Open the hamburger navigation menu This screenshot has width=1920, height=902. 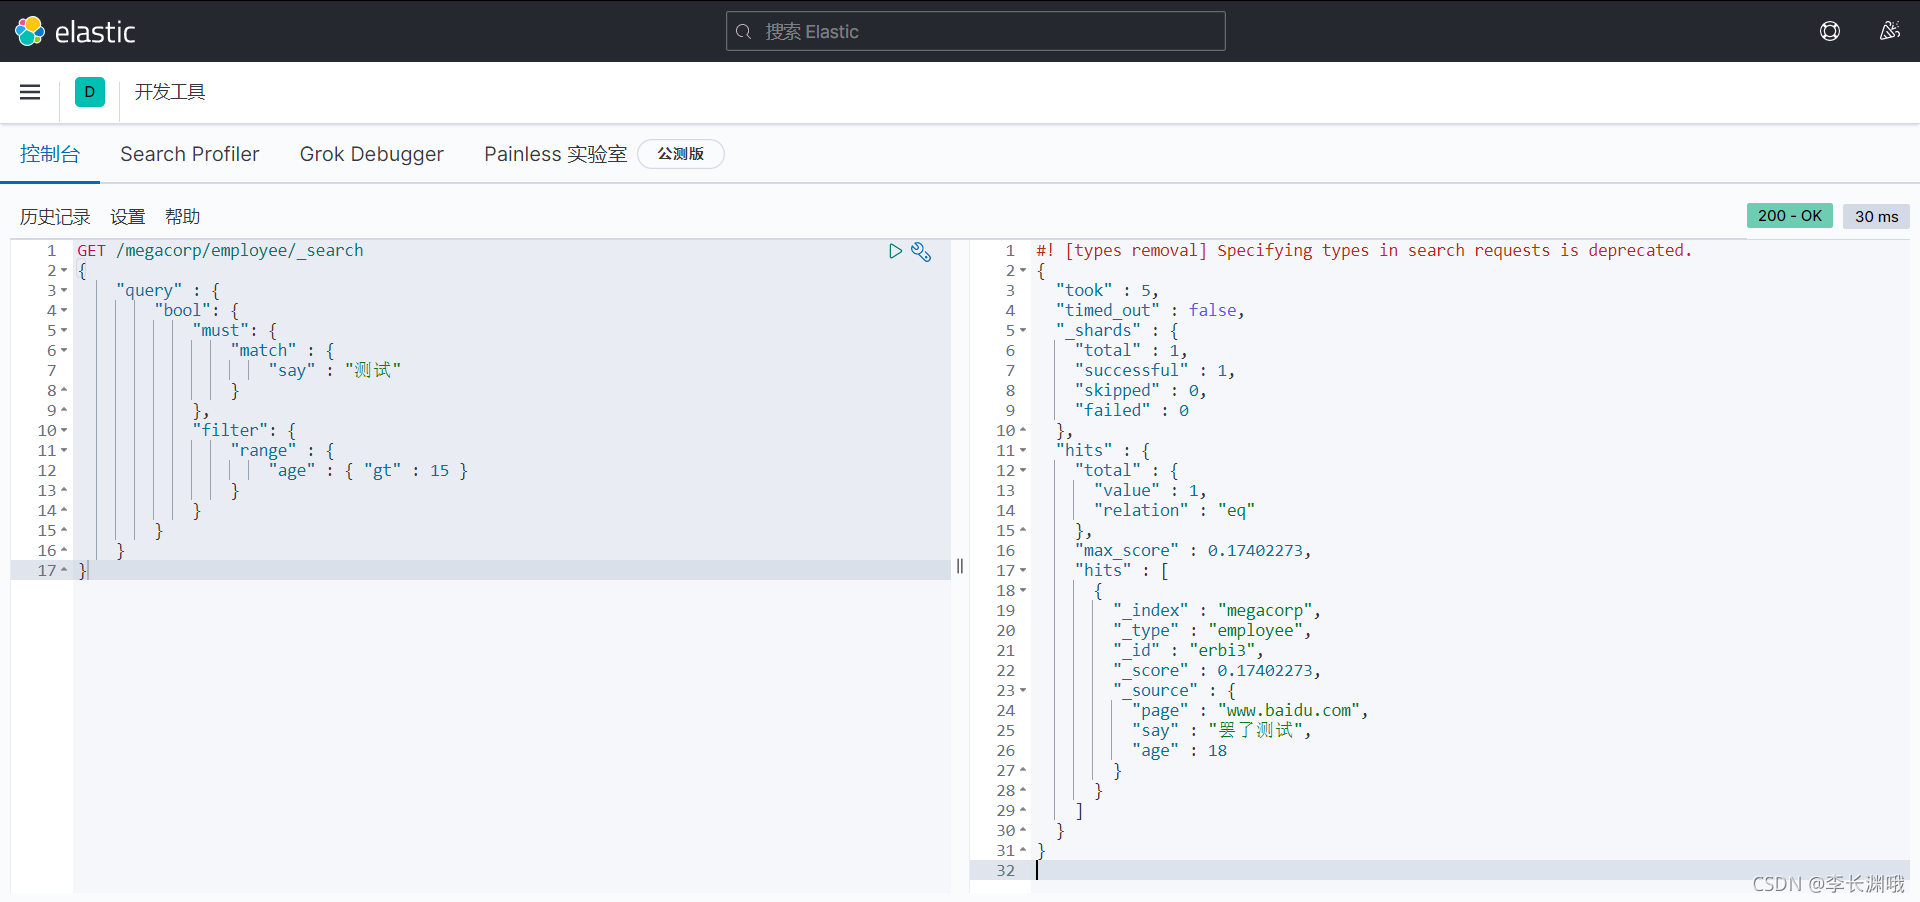click(30, 92)
